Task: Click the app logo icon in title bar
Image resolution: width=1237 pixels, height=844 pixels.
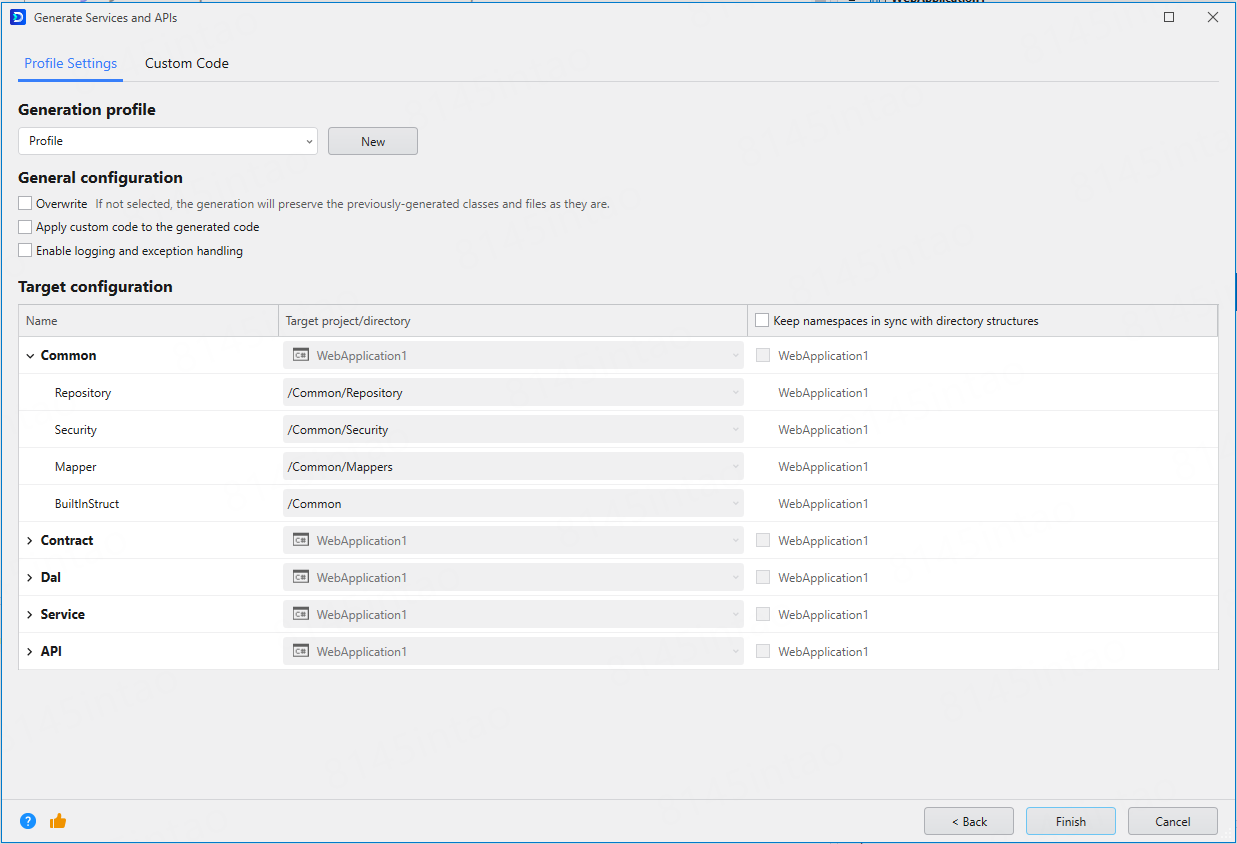Action: pos(17,17)
